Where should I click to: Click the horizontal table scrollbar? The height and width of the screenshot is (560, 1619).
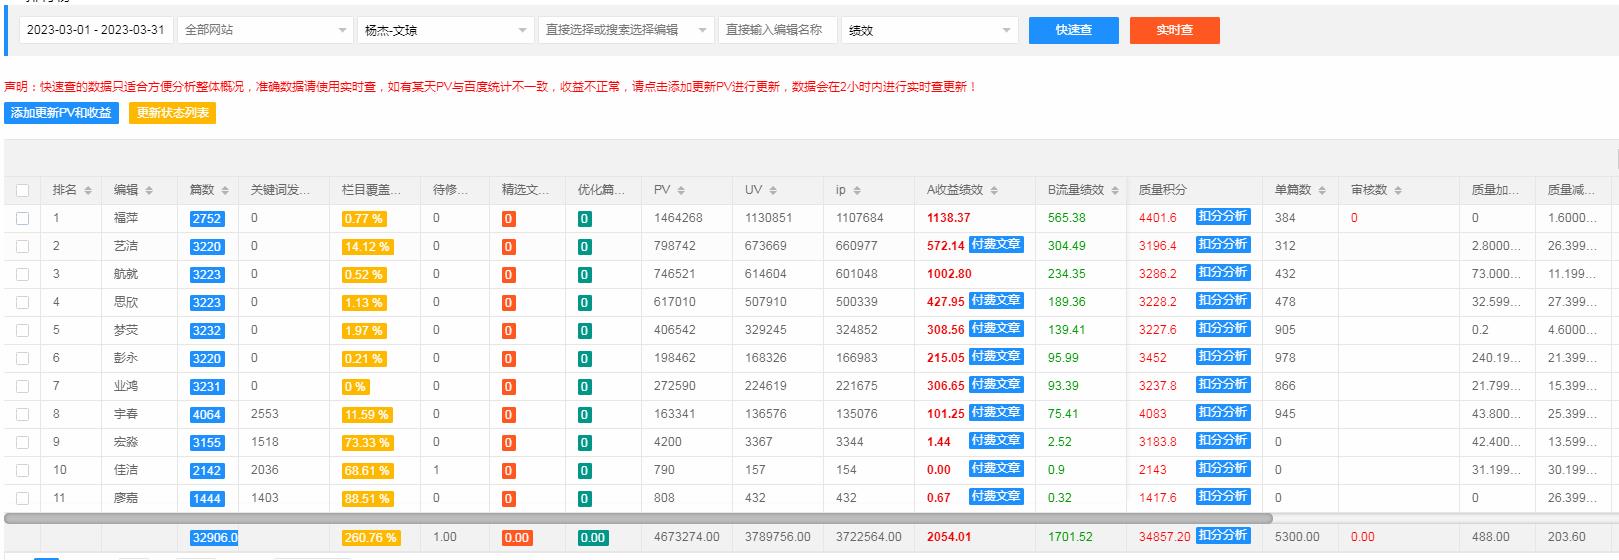638,518
